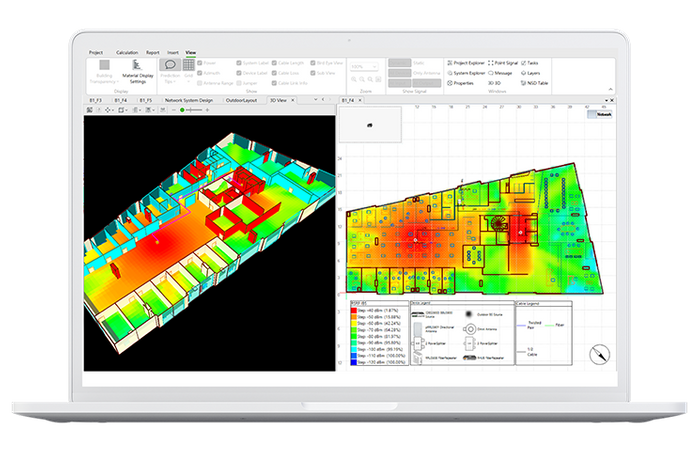Switch to the Network System Design tab

(187, 101)
